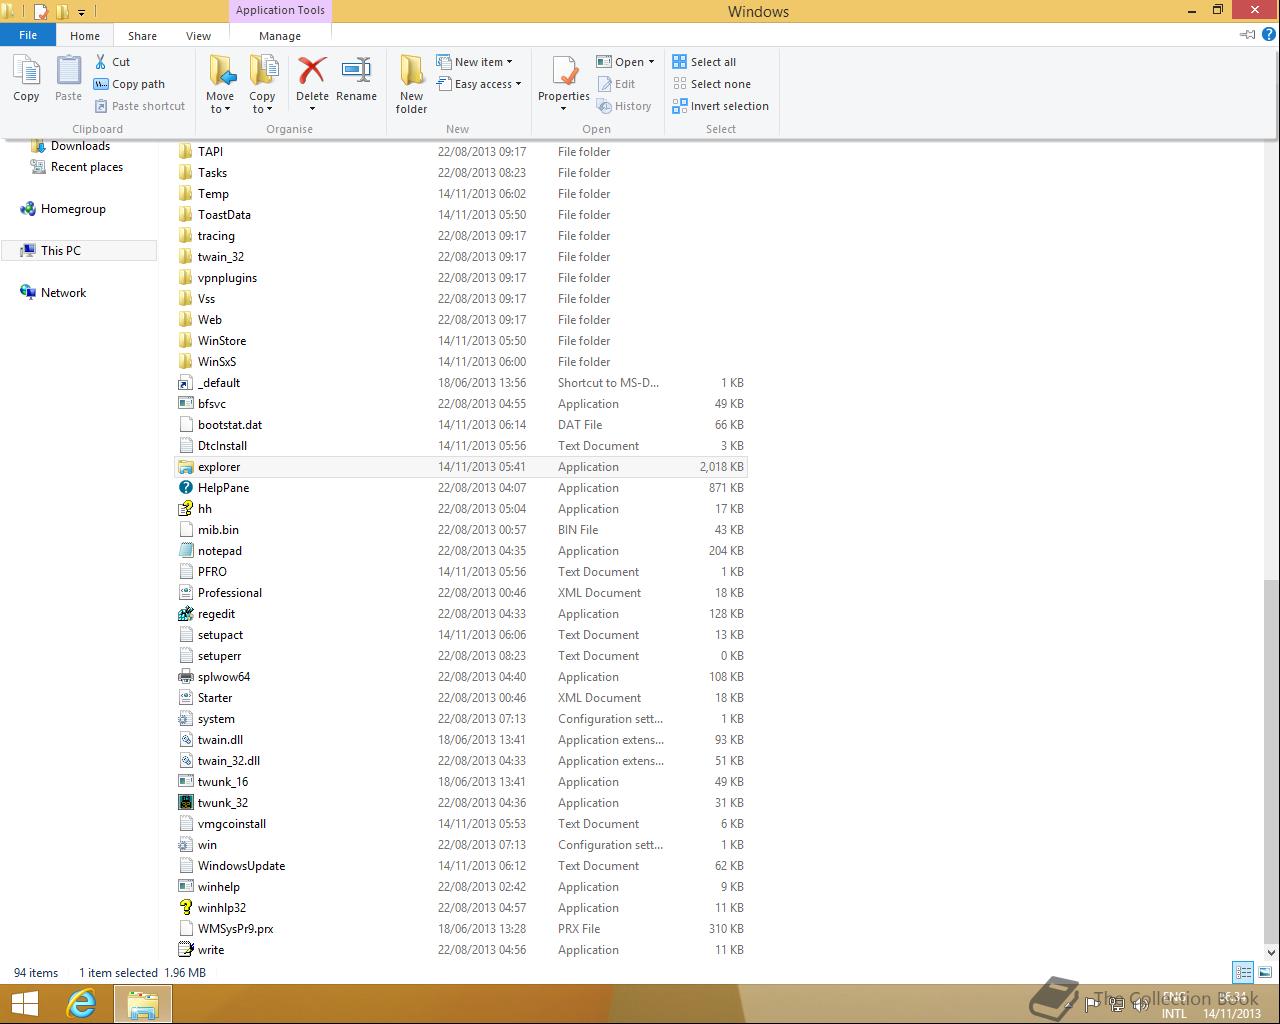Select the explorer file row
1280x1024 pixels.
point(460,467)
